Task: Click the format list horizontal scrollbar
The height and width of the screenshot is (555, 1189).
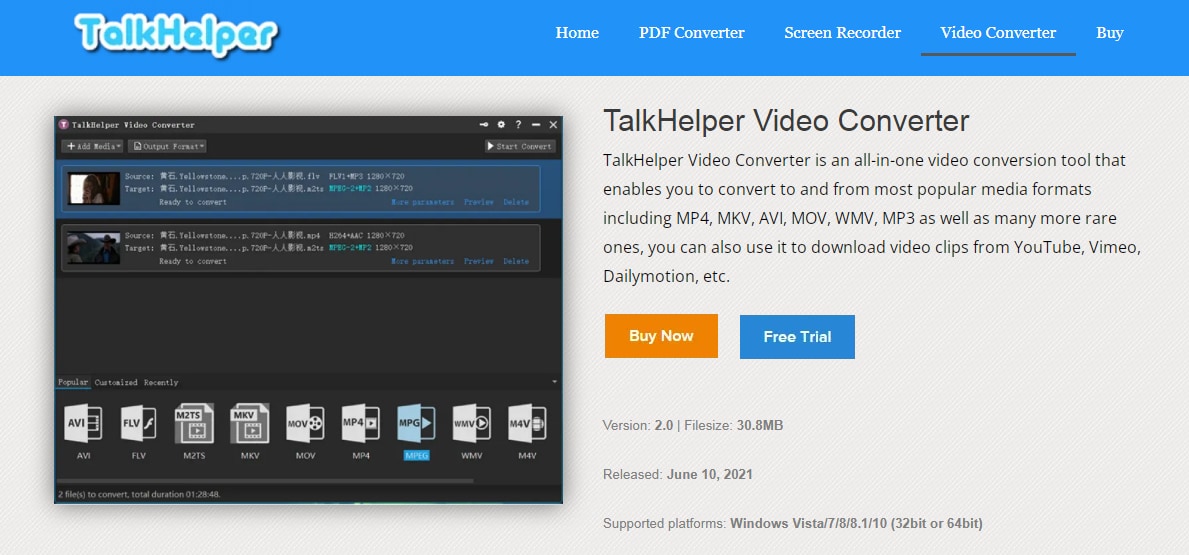Action: click(x=266, y=481)
